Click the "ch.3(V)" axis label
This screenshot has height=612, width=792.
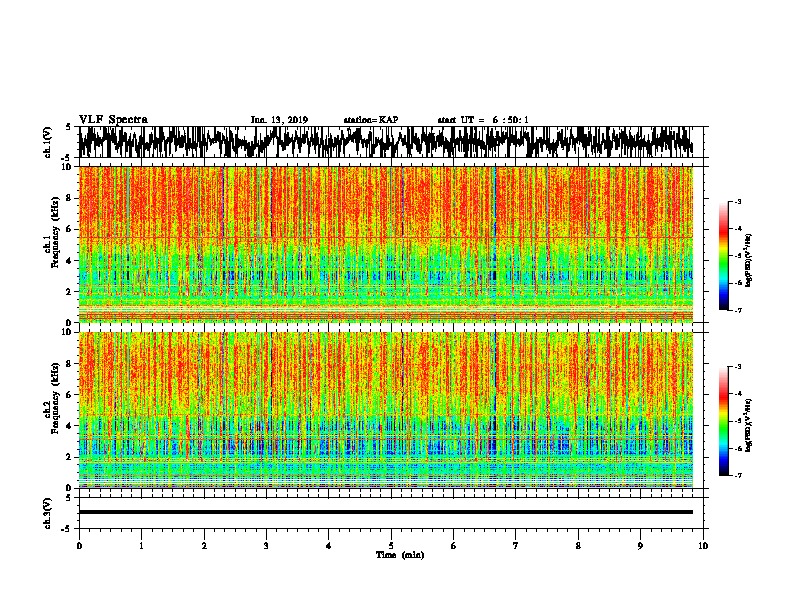click(48, 513)
